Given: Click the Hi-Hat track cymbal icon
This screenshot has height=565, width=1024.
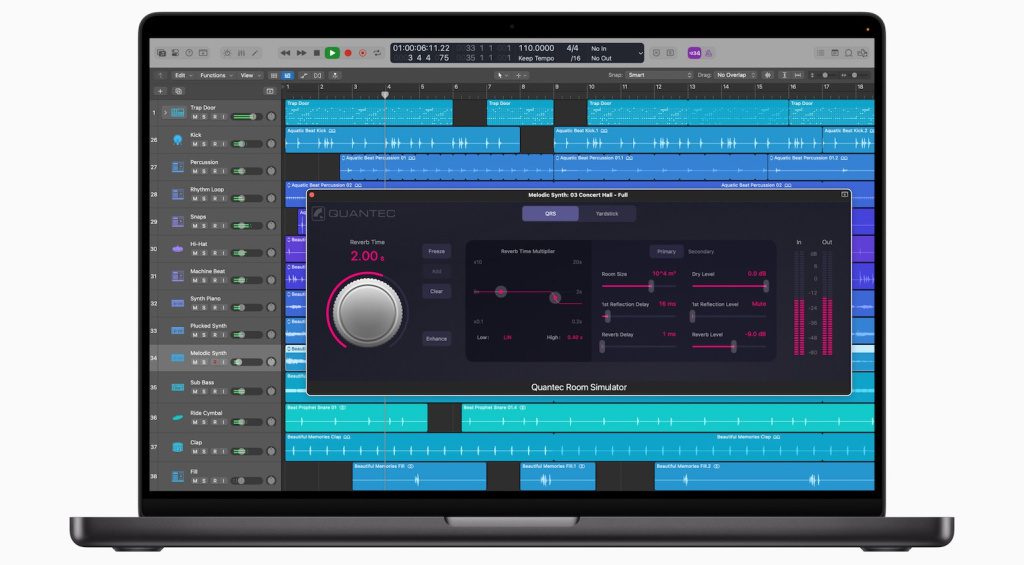Looking at the screenshot, I should [x=178, y=249].
